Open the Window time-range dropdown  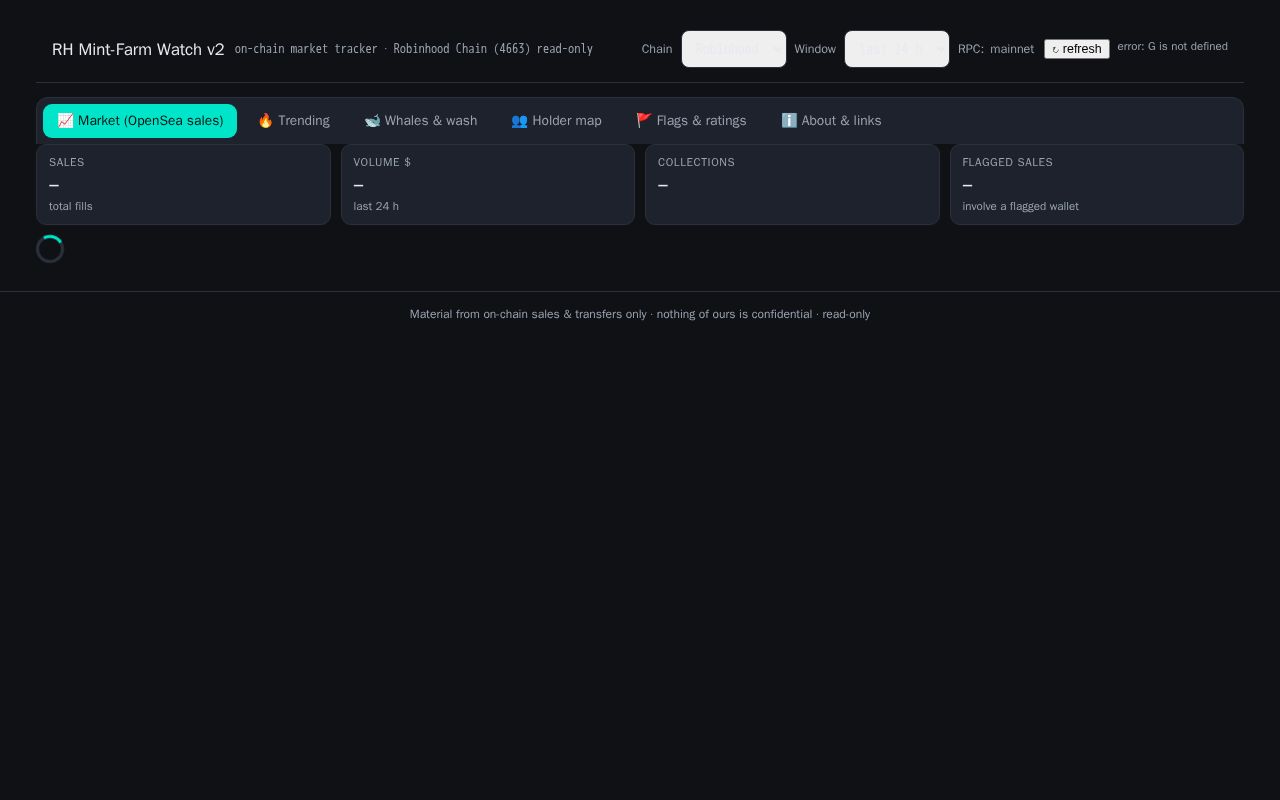click(897, 49)
